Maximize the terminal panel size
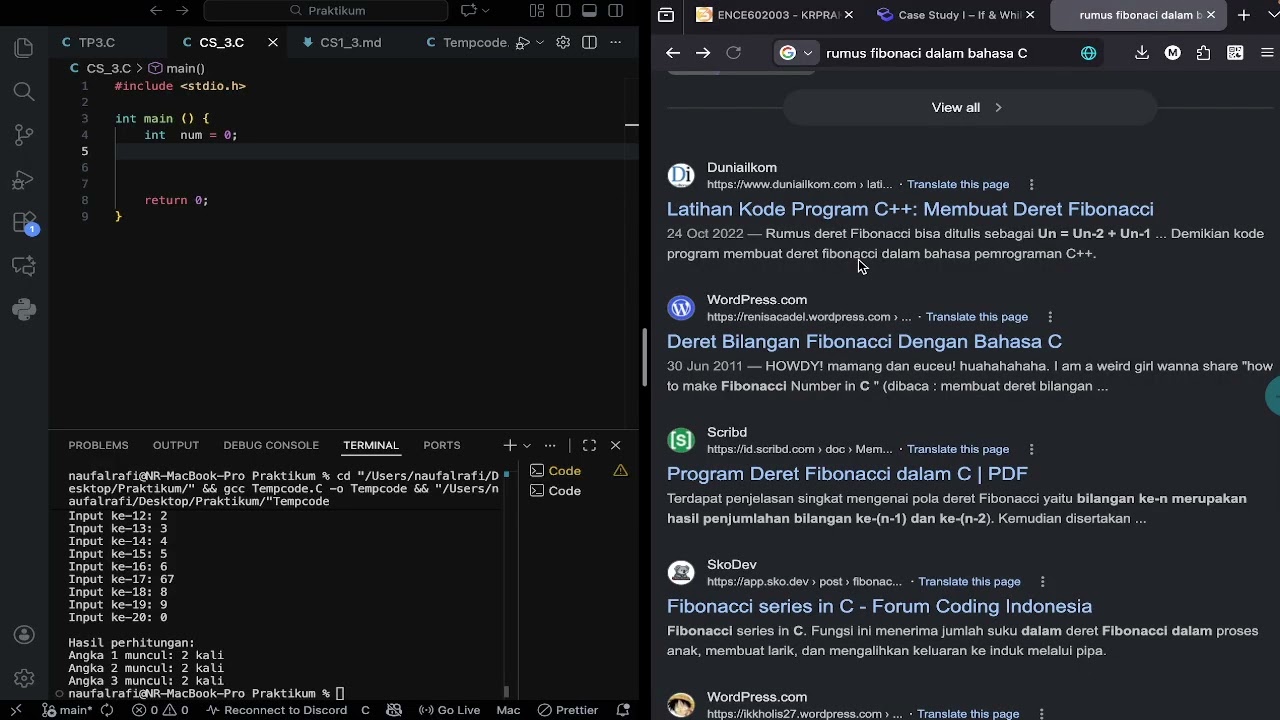1280x720 pixels. point(589,445)
